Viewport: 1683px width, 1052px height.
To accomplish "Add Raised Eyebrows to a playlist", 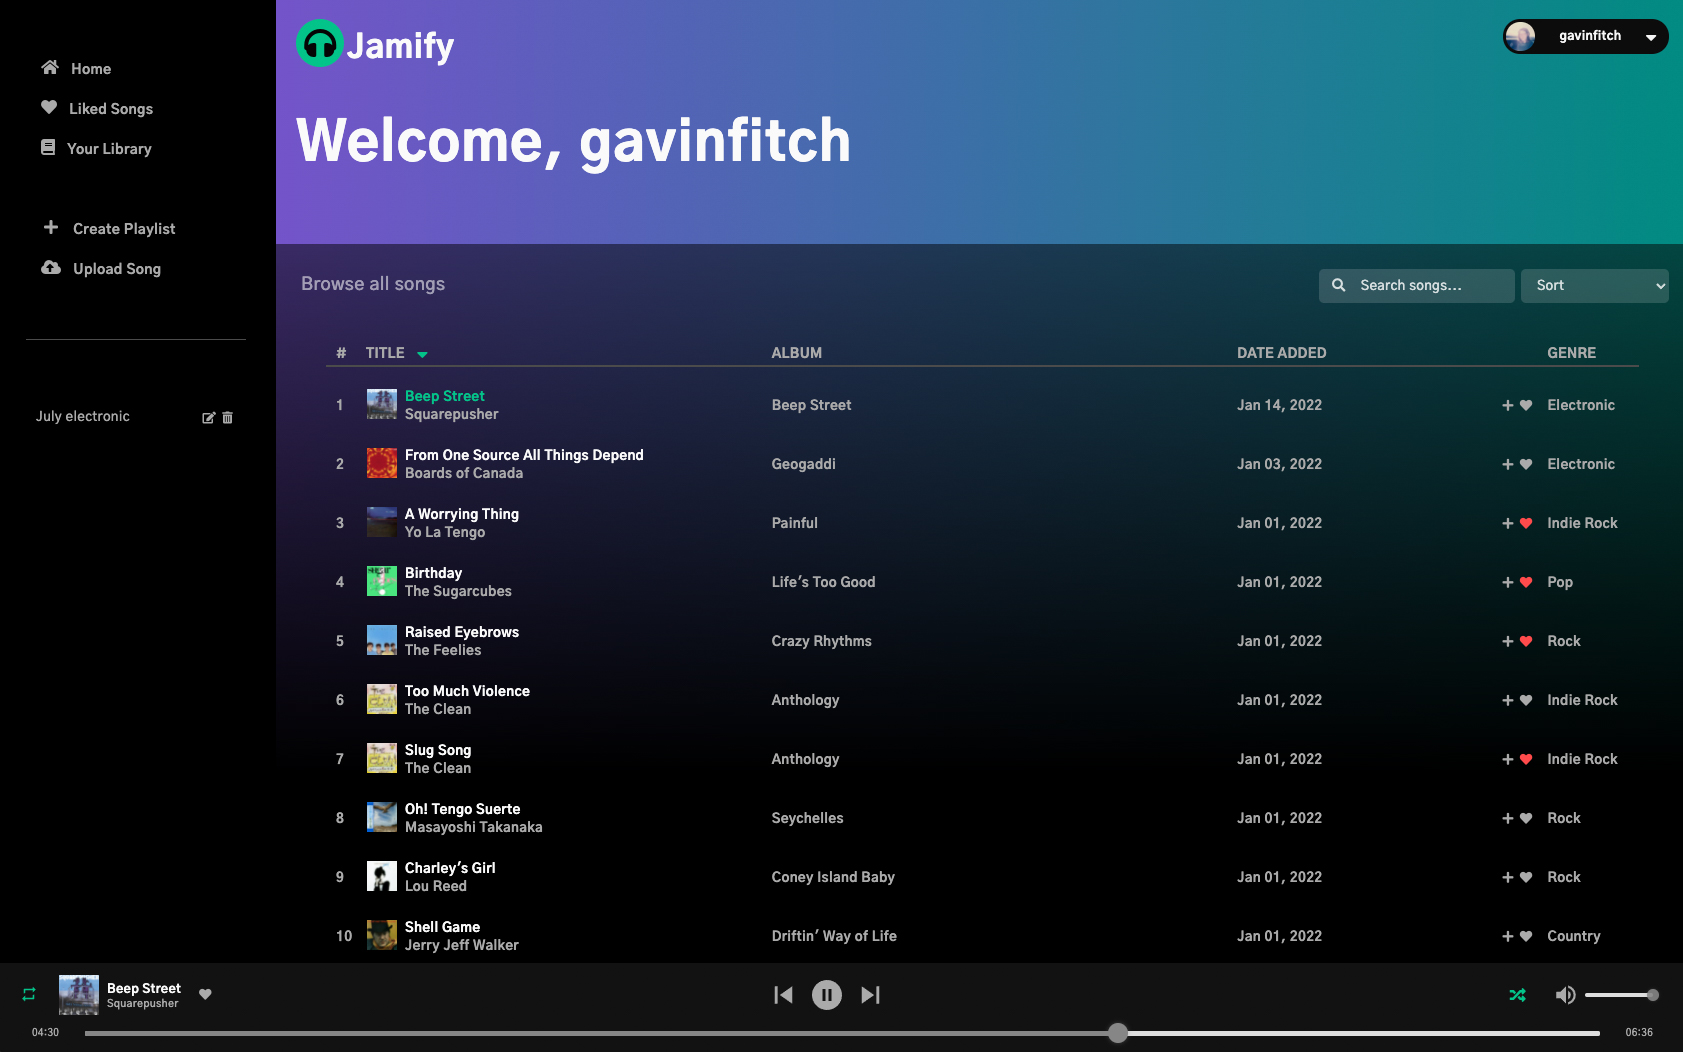I will (x=1508, y=641).
